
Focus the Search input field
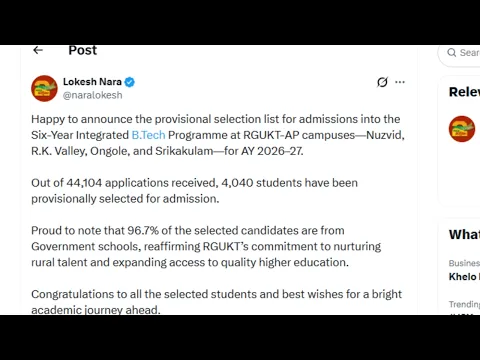click(x=459, y=53)
